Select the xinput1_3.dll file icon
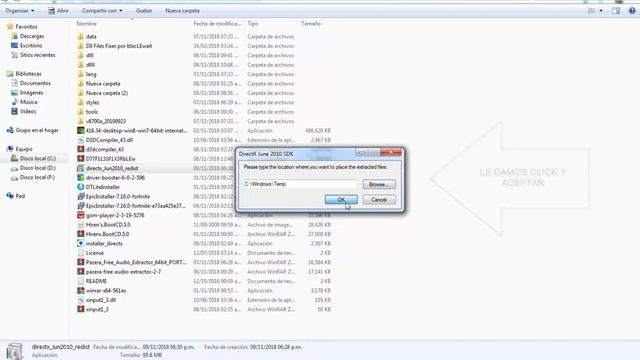 pos(81,300)
